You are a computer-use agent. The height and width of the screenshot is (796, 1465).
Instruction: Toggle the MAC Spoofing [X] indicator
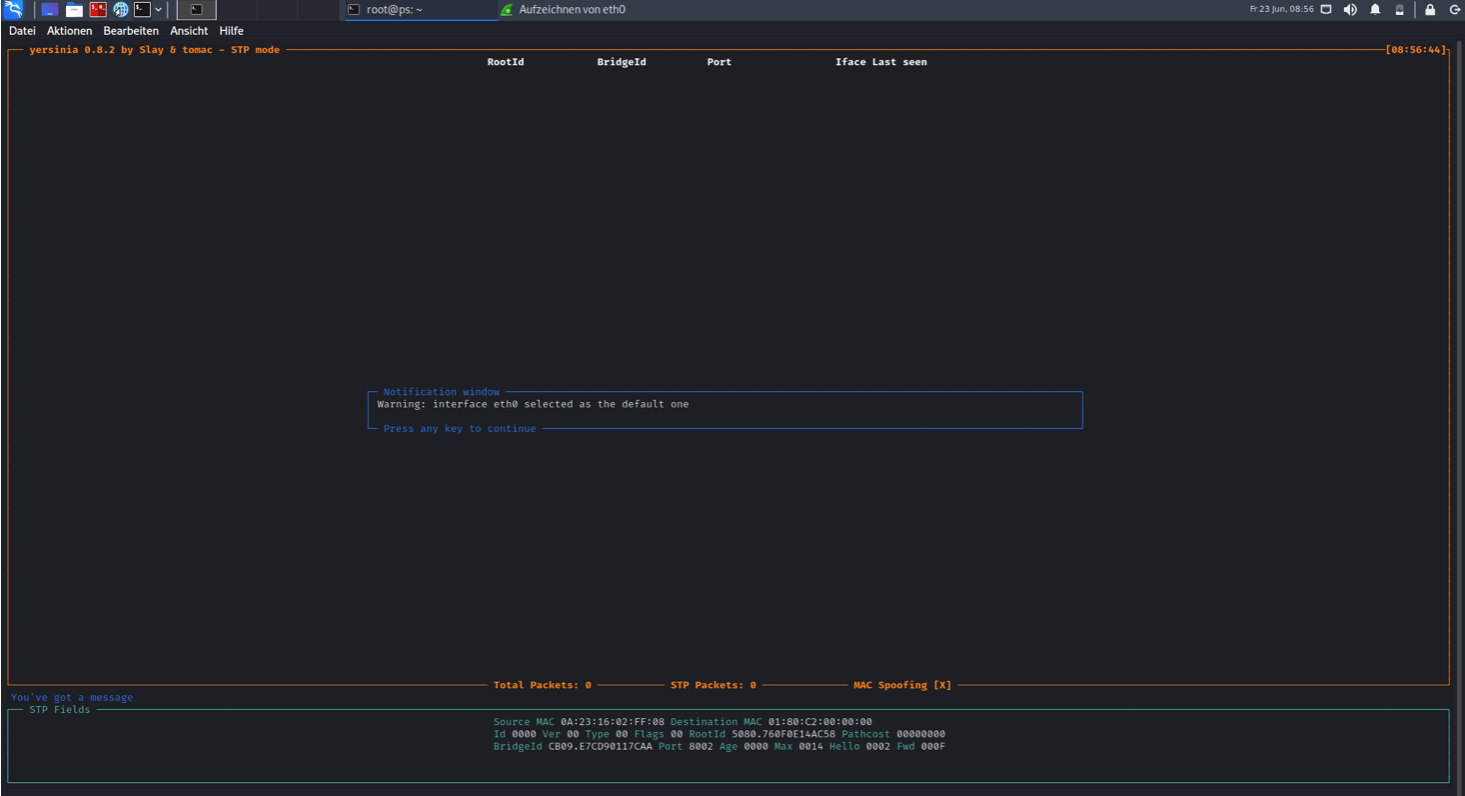click(902, 685)
